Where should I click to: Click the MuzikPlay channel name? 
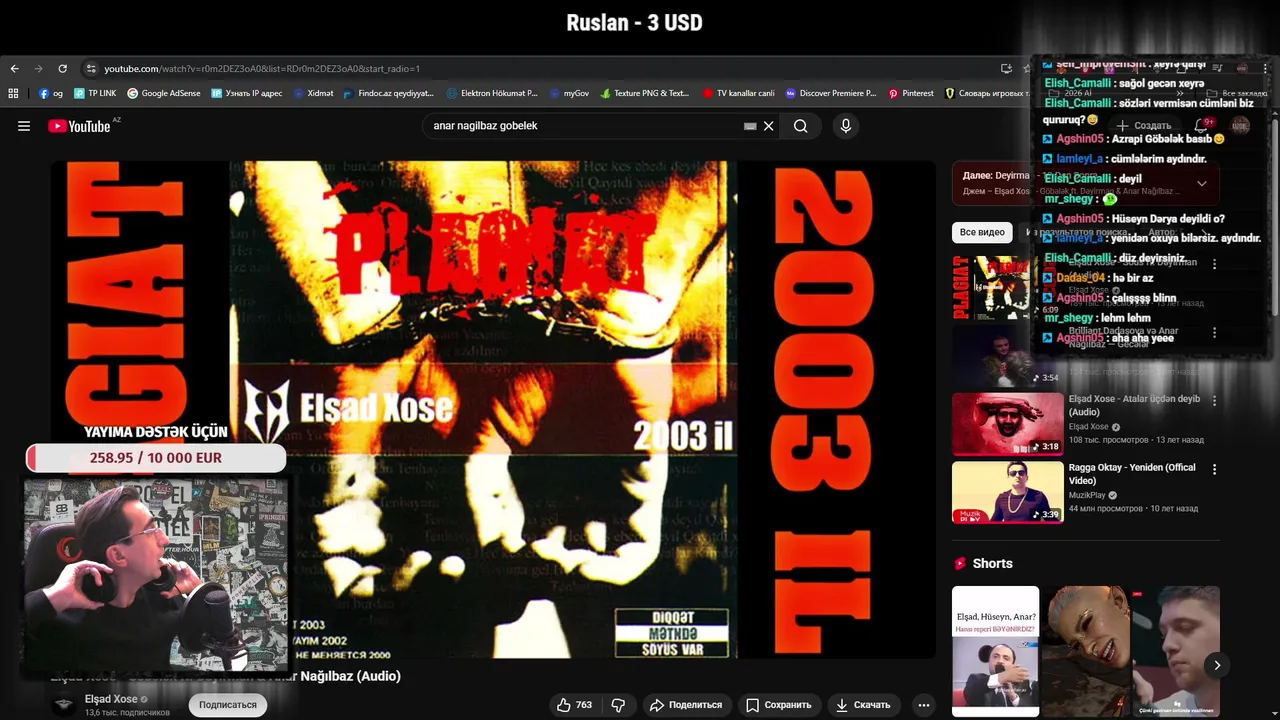(1087, 495)
